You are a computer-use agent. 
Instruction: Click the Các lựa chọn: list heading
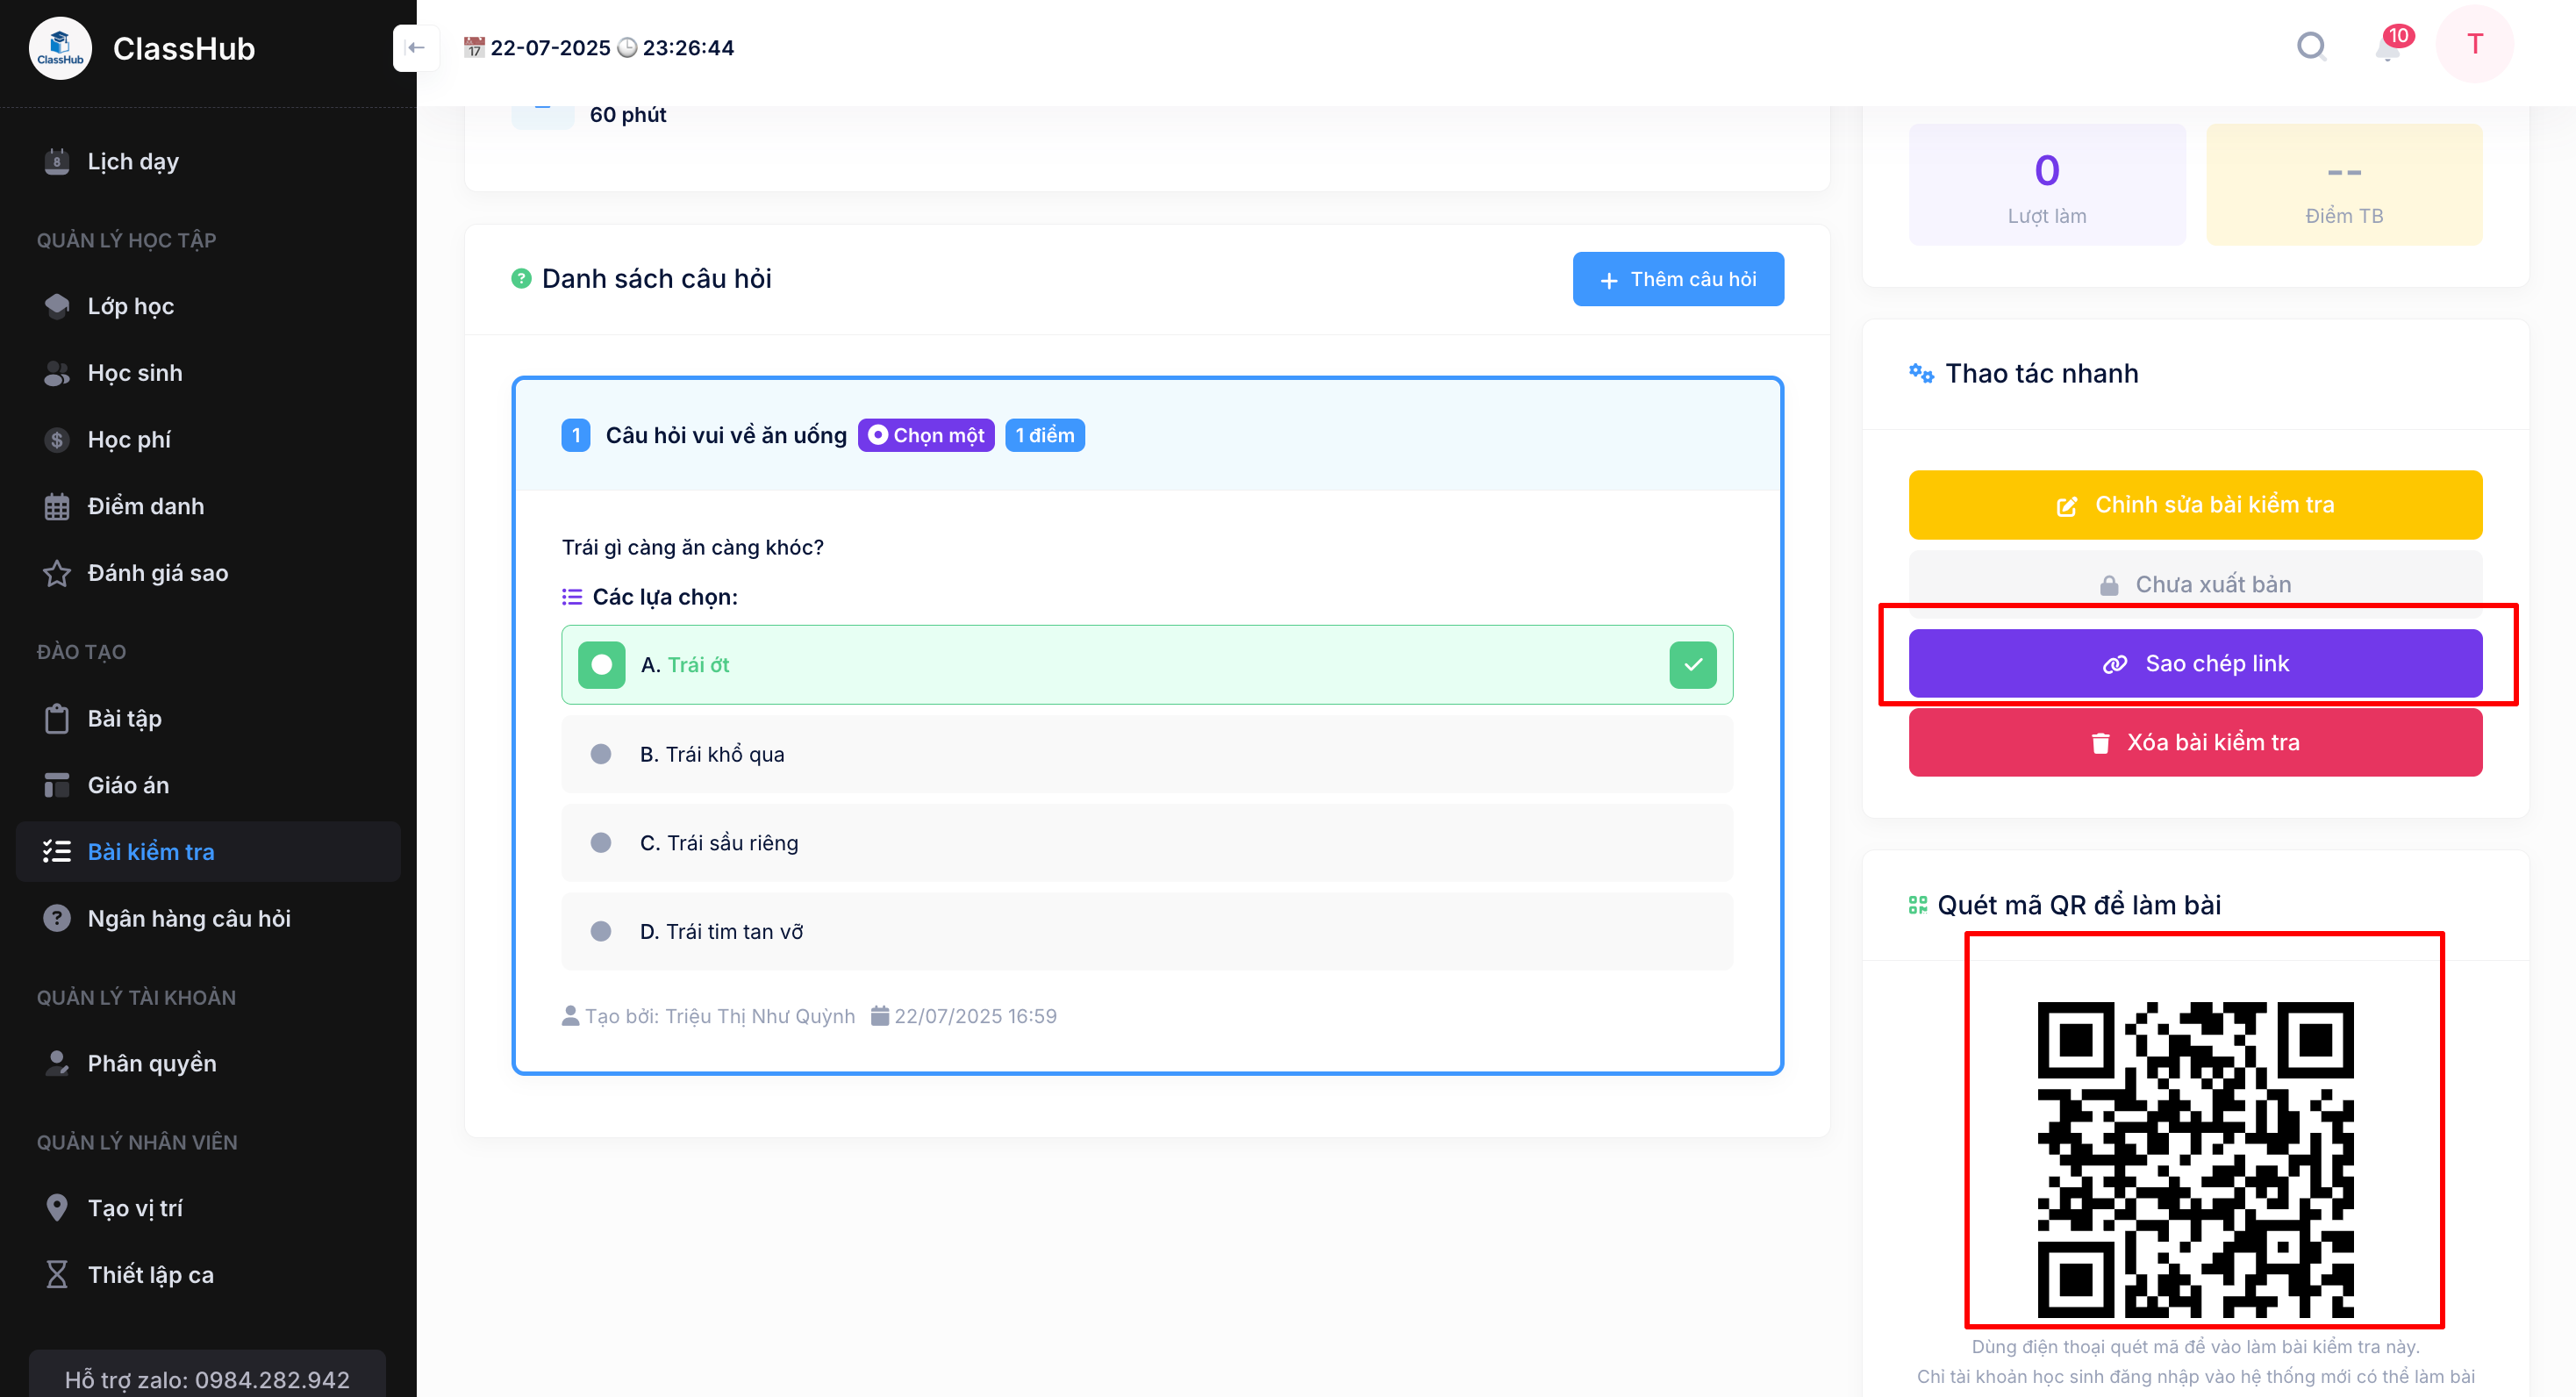click(x=664, y=597)
